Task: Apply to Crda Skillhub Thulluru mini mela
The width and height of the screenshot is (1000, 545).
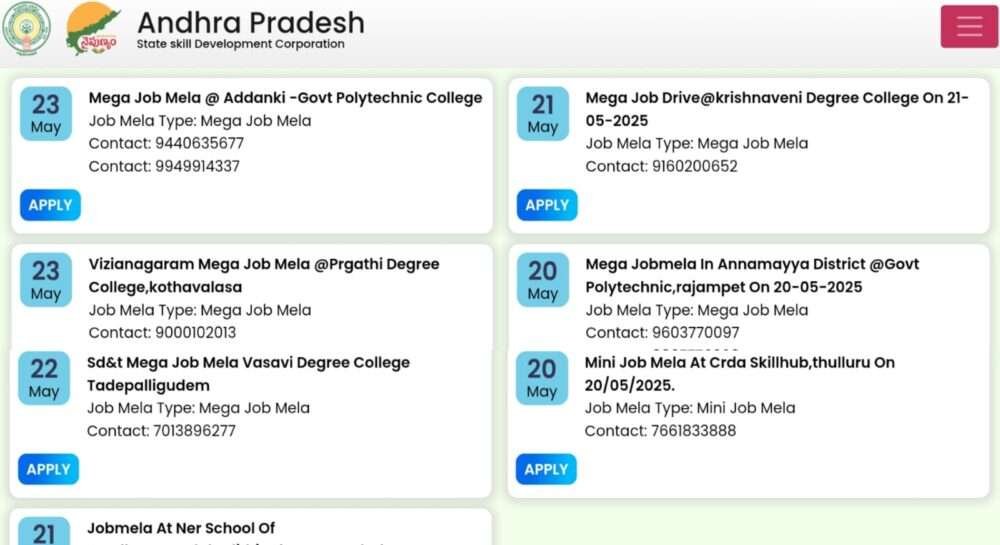Action: click(x=546, y=469)
